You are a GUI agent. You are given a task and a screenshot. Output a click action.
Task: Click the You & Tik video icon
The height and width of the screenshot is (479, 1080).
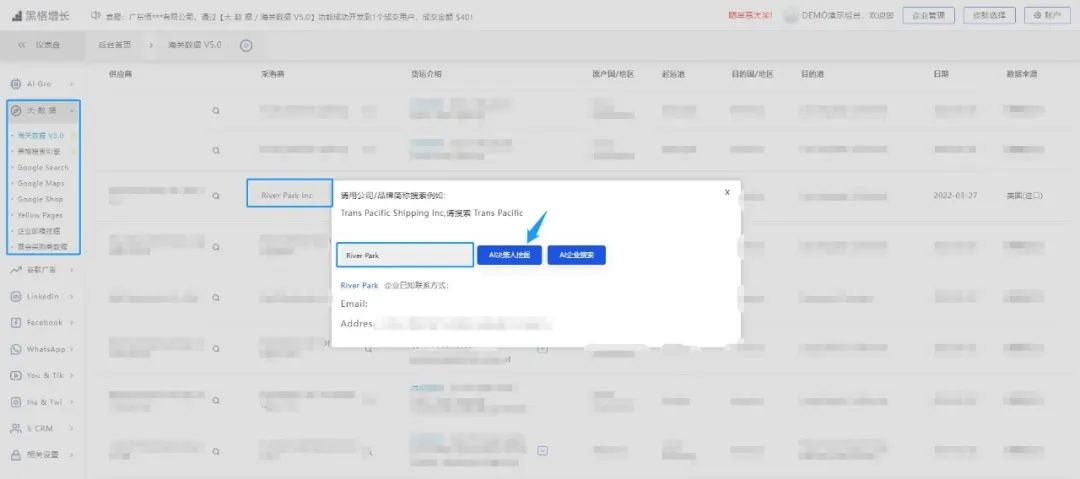click(x=16, y=375)
